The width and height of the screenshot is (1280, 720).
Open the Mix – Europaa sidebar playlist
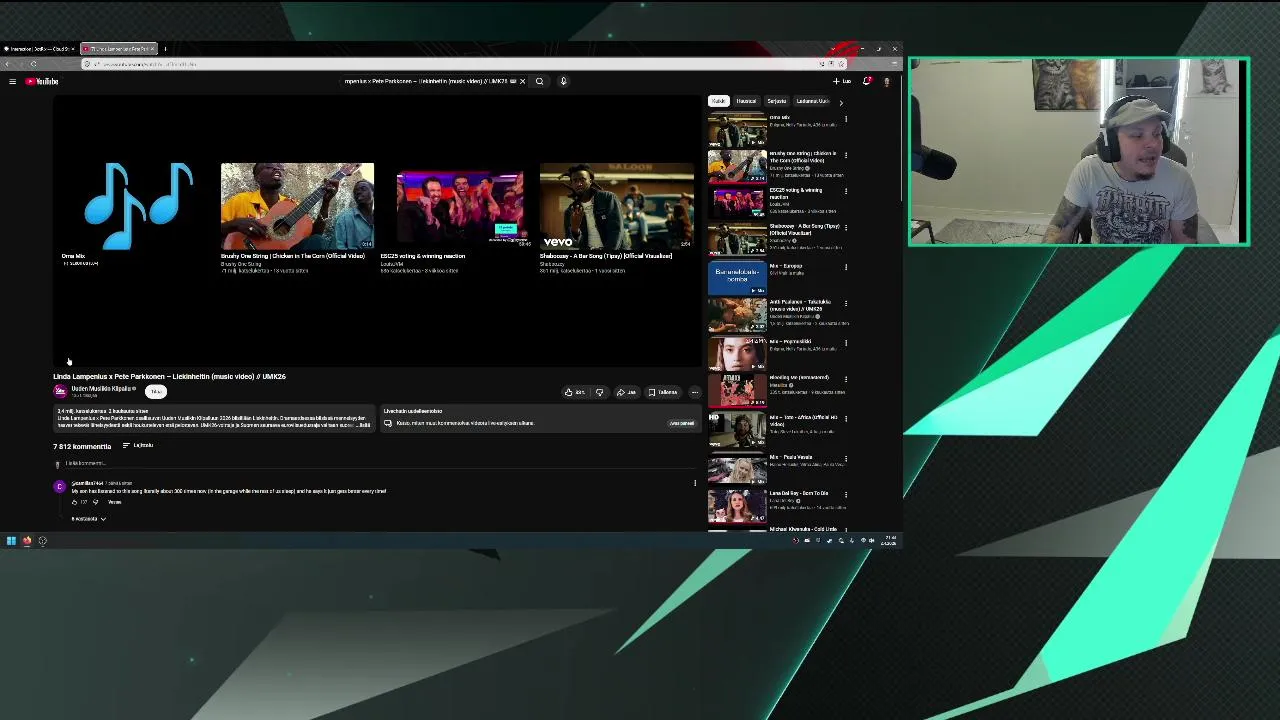(x=737, y=279)
